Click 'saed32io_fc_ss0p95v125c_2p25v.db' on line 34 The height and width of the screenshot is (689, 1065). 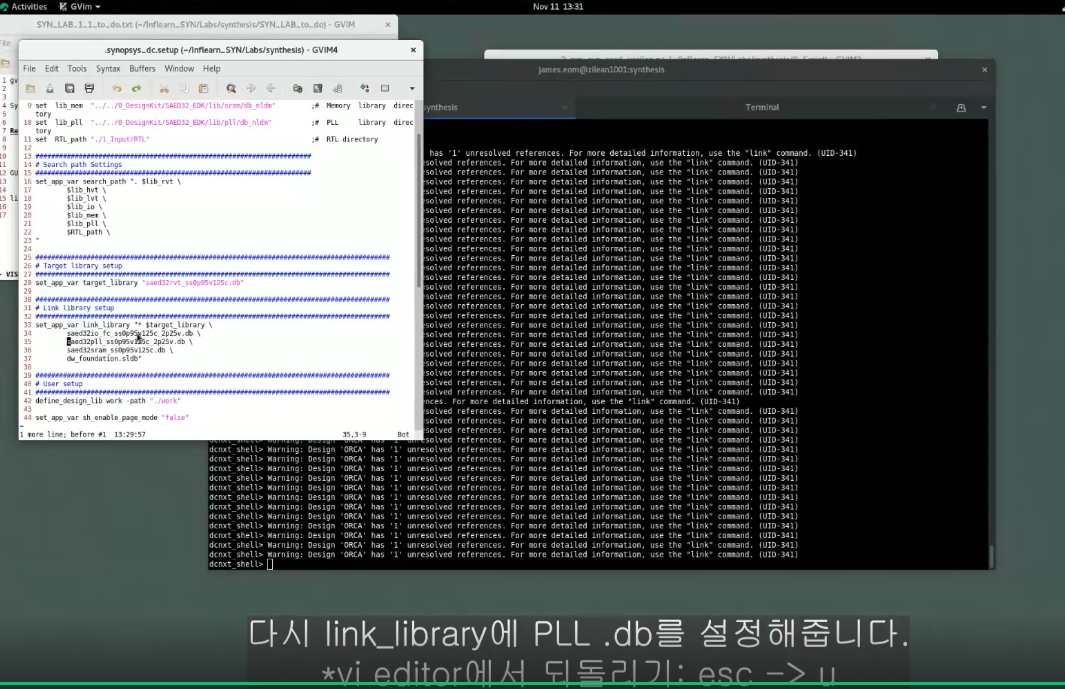point(130,334)
